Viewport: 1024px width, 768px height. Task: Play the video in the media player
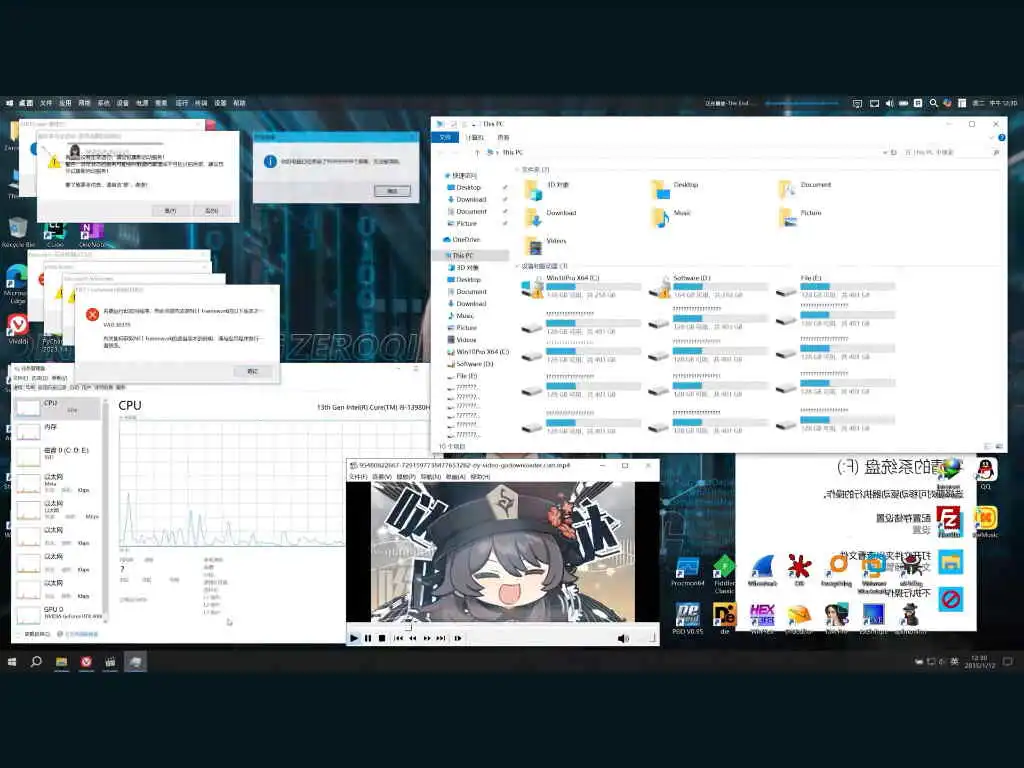pyautogui.click(x=354, y=638)
